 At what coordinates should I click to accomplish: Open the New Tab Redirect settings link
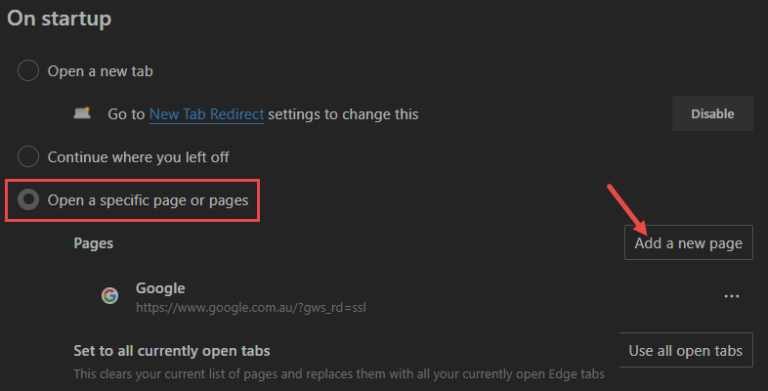tap(206, 114)
